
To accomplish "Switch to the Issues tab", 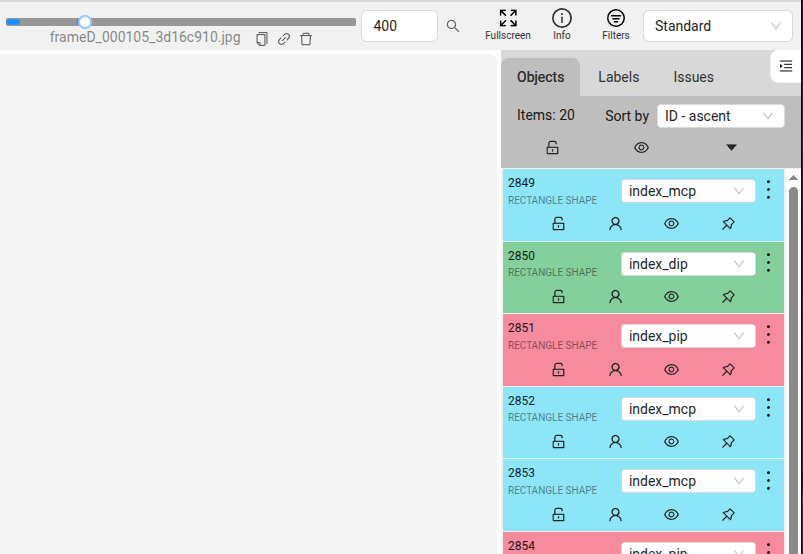I will pos(693,77).
